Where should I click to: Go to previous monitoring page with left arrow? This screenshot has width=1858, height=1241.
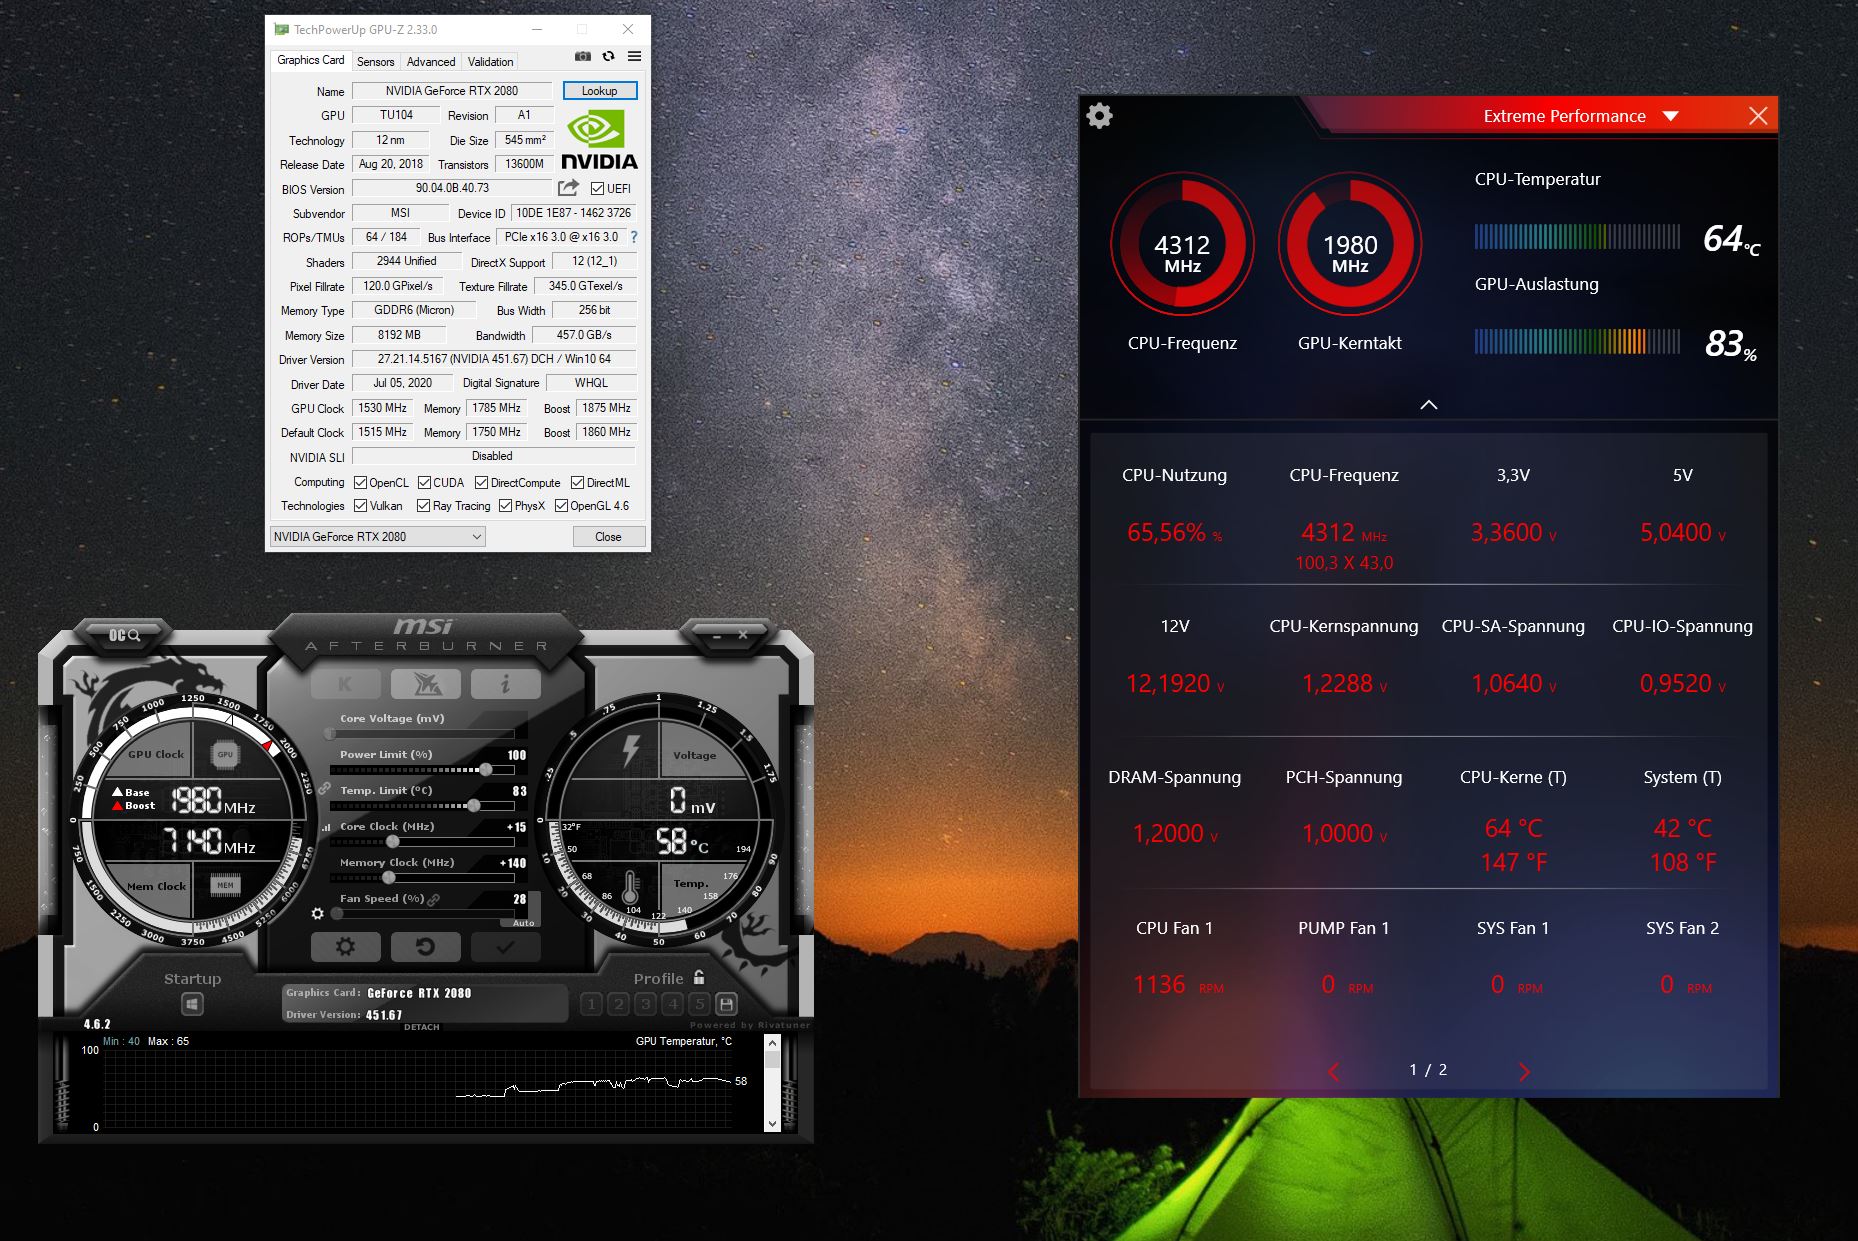coord(1334,1072)
